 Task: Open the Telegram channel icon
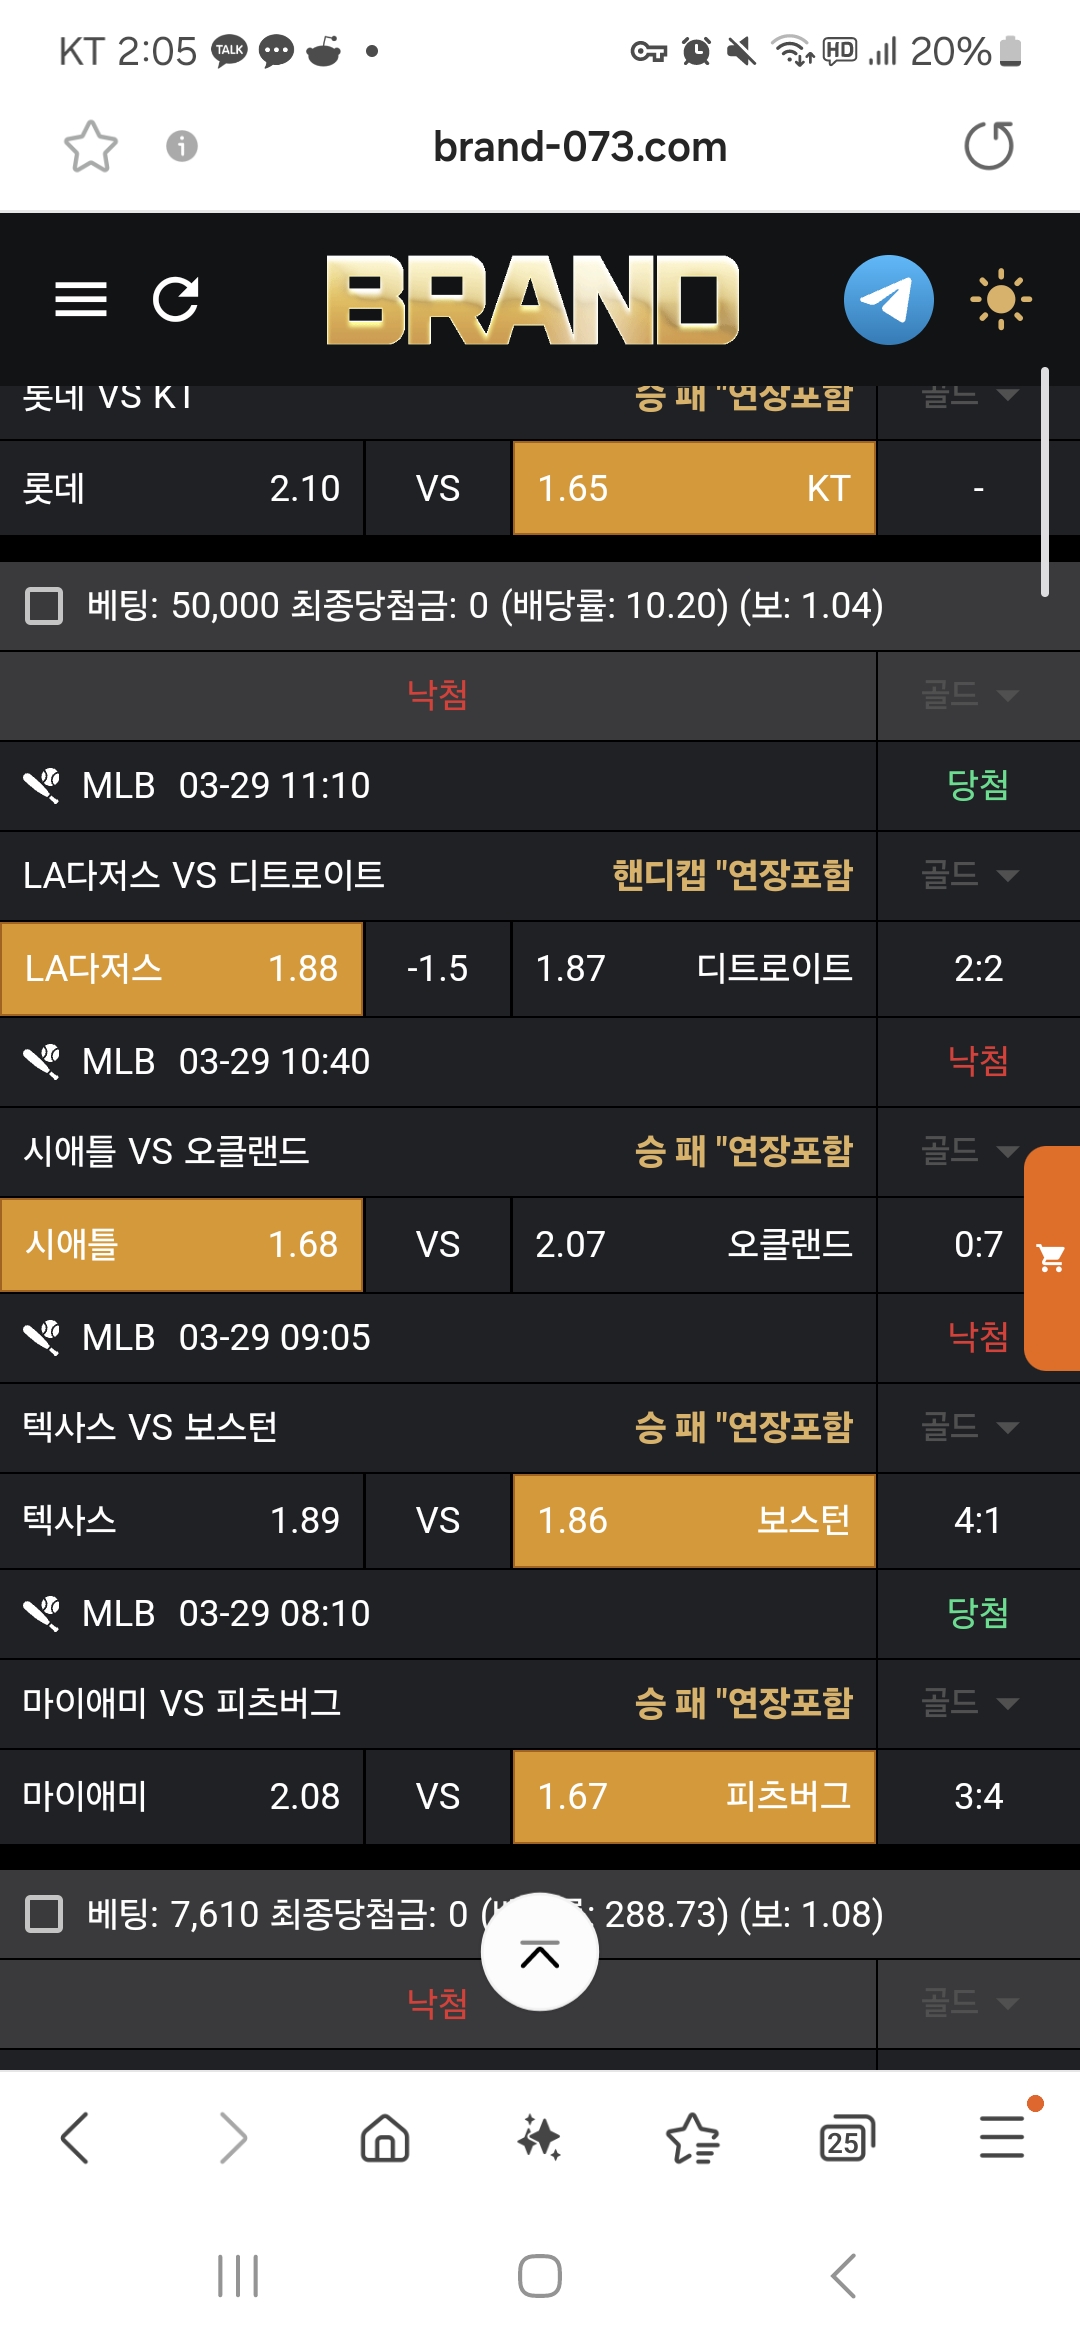click(888, 299)
